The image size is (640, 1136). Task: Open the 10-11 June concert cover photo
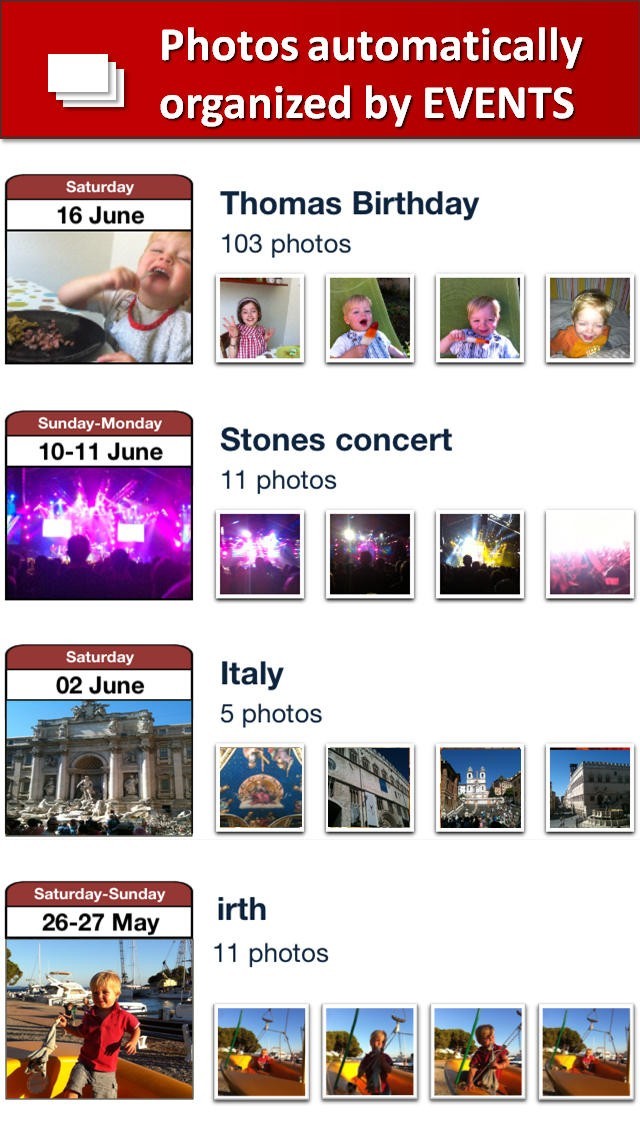(99, 533)
